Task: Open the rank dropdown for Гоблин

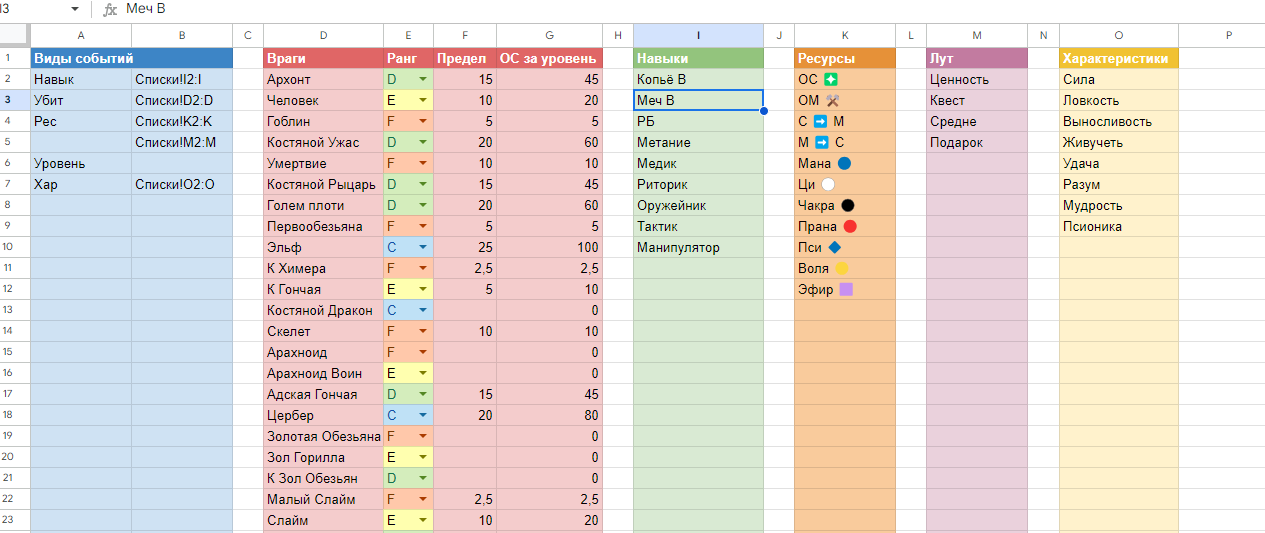Action: pyautogui.click(x=423, y=121)
